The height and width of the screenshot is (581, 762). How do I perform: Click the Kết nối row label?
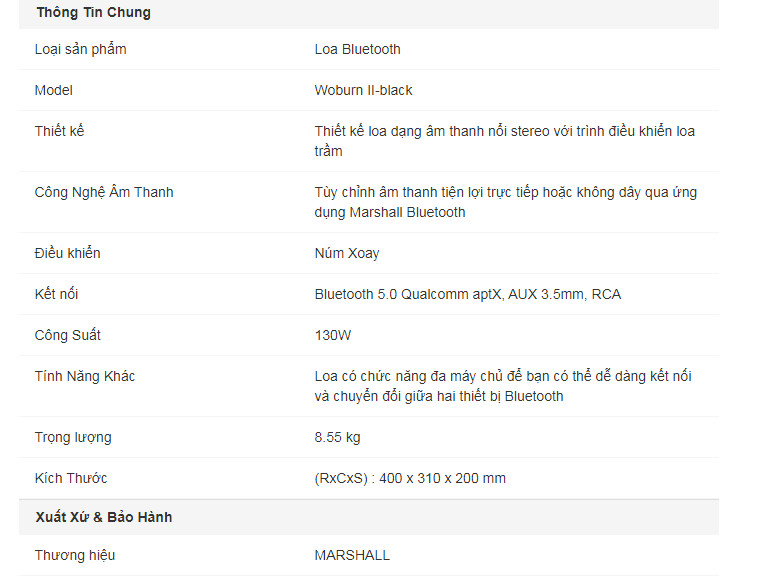click(56, 294)
